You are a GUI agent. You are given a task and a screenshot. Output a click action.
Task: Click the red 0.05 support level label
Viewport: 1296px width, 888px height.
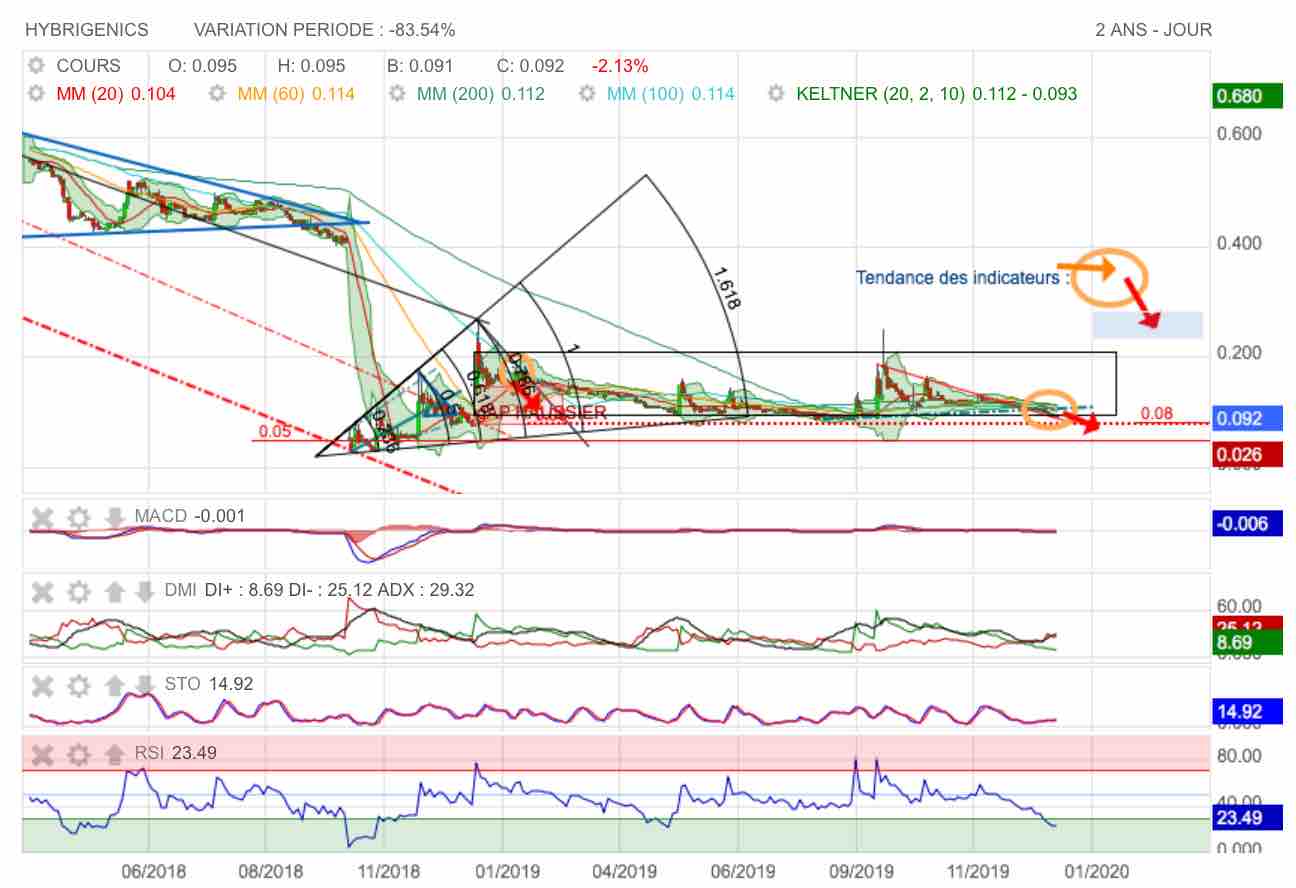(274, 432)
